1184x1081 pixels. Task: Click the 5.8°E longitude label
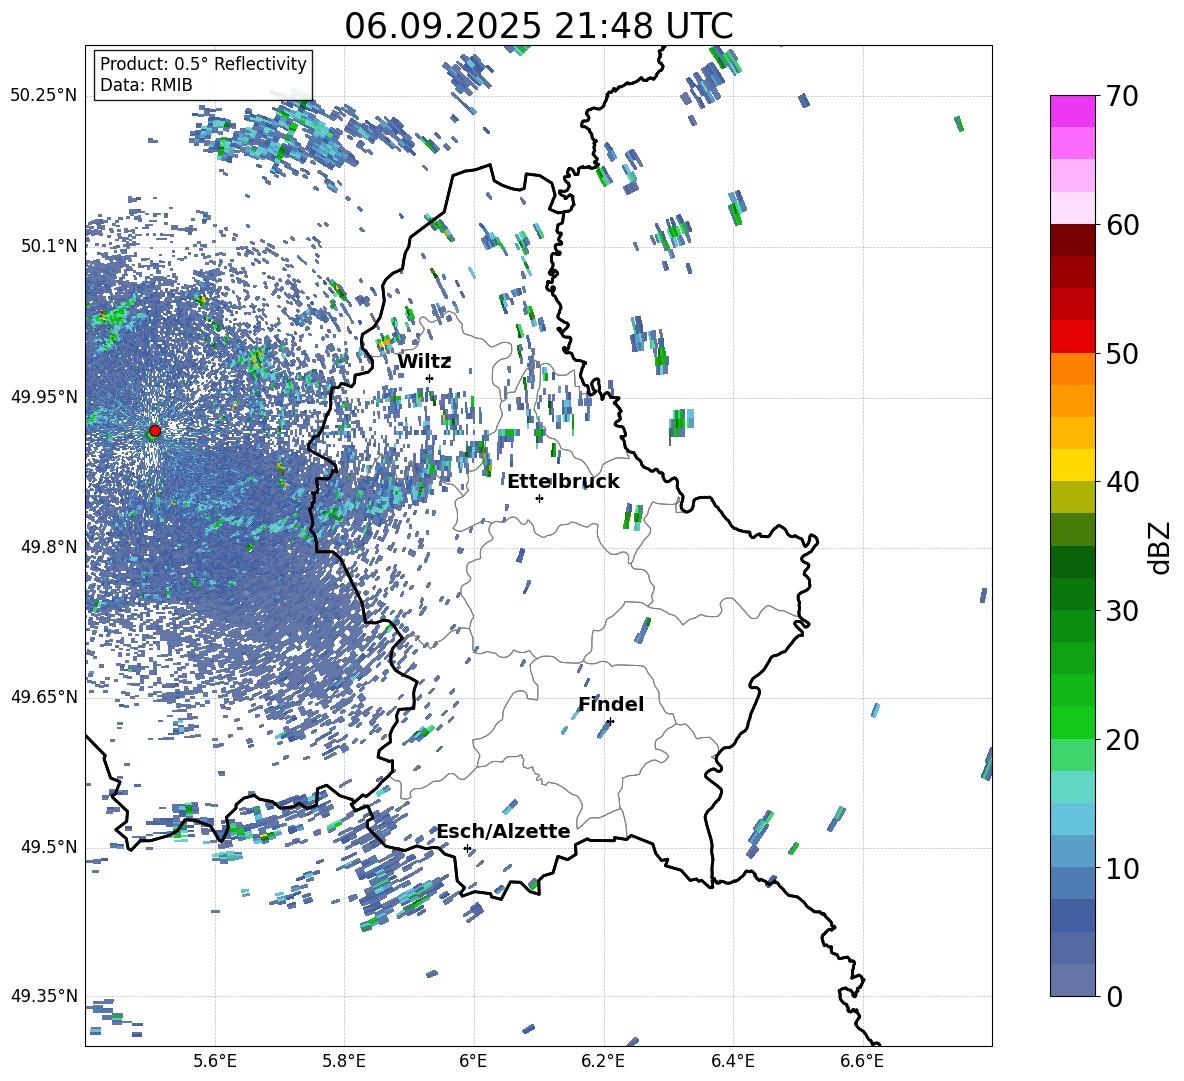344,1061
